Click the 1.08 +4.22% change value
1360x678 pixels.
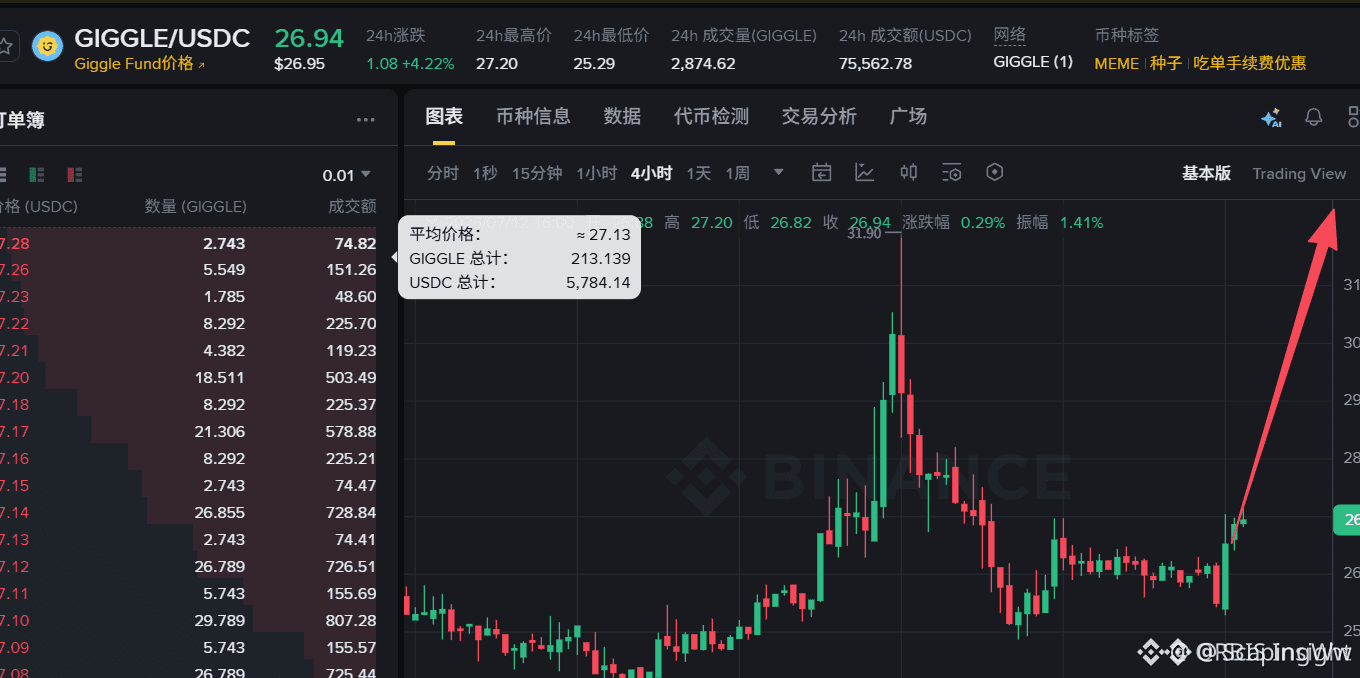410,63
